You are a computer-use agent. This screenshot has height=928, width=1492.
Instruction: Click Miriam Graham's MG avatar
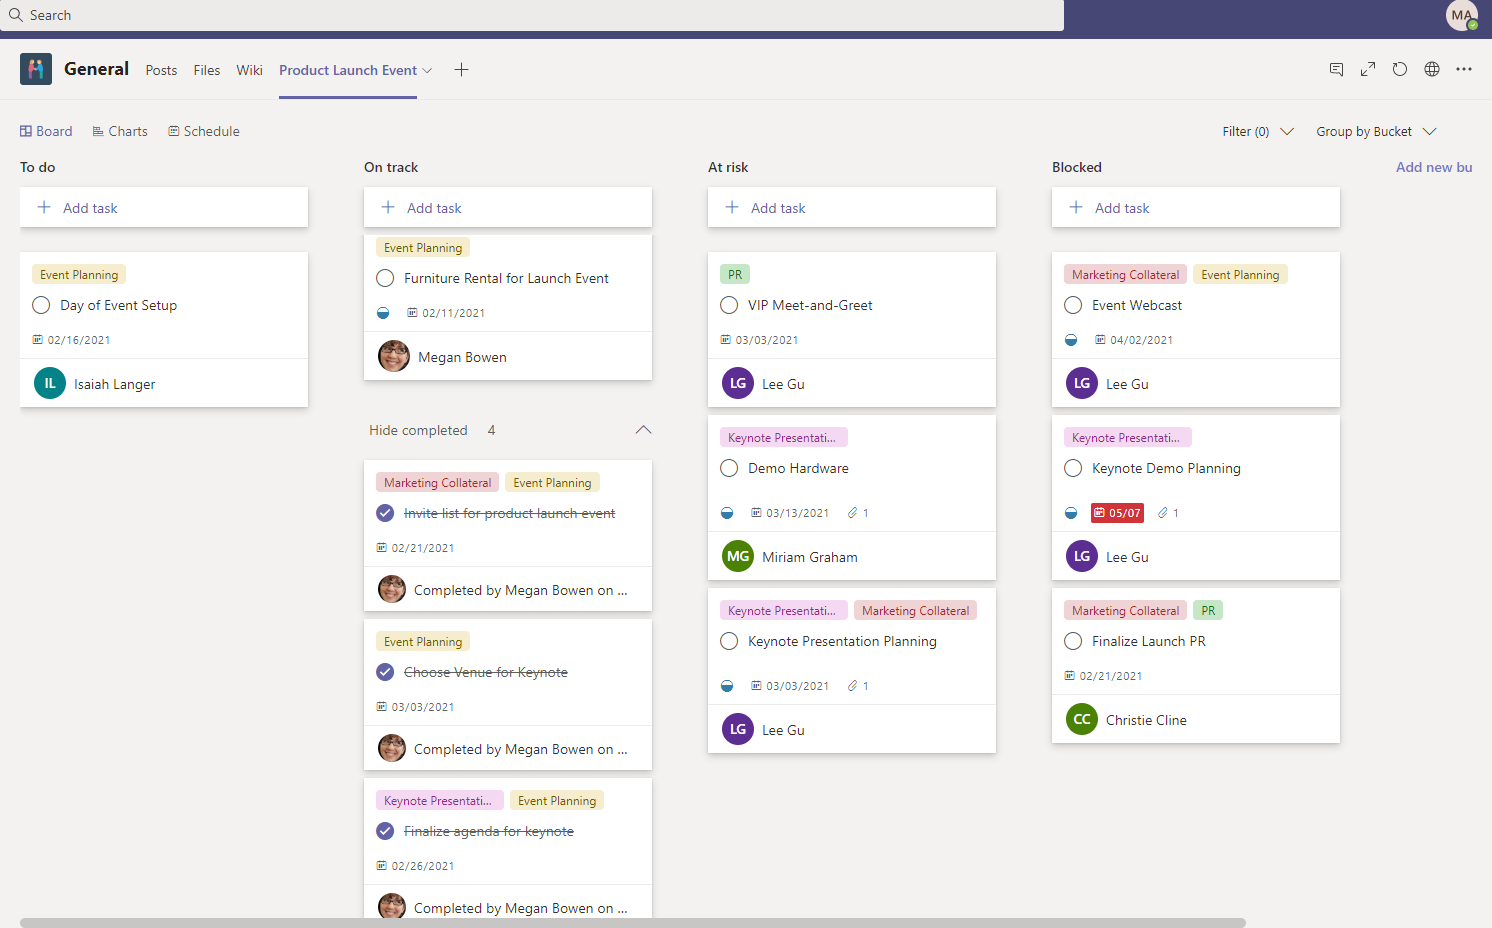tap(738, 556)
